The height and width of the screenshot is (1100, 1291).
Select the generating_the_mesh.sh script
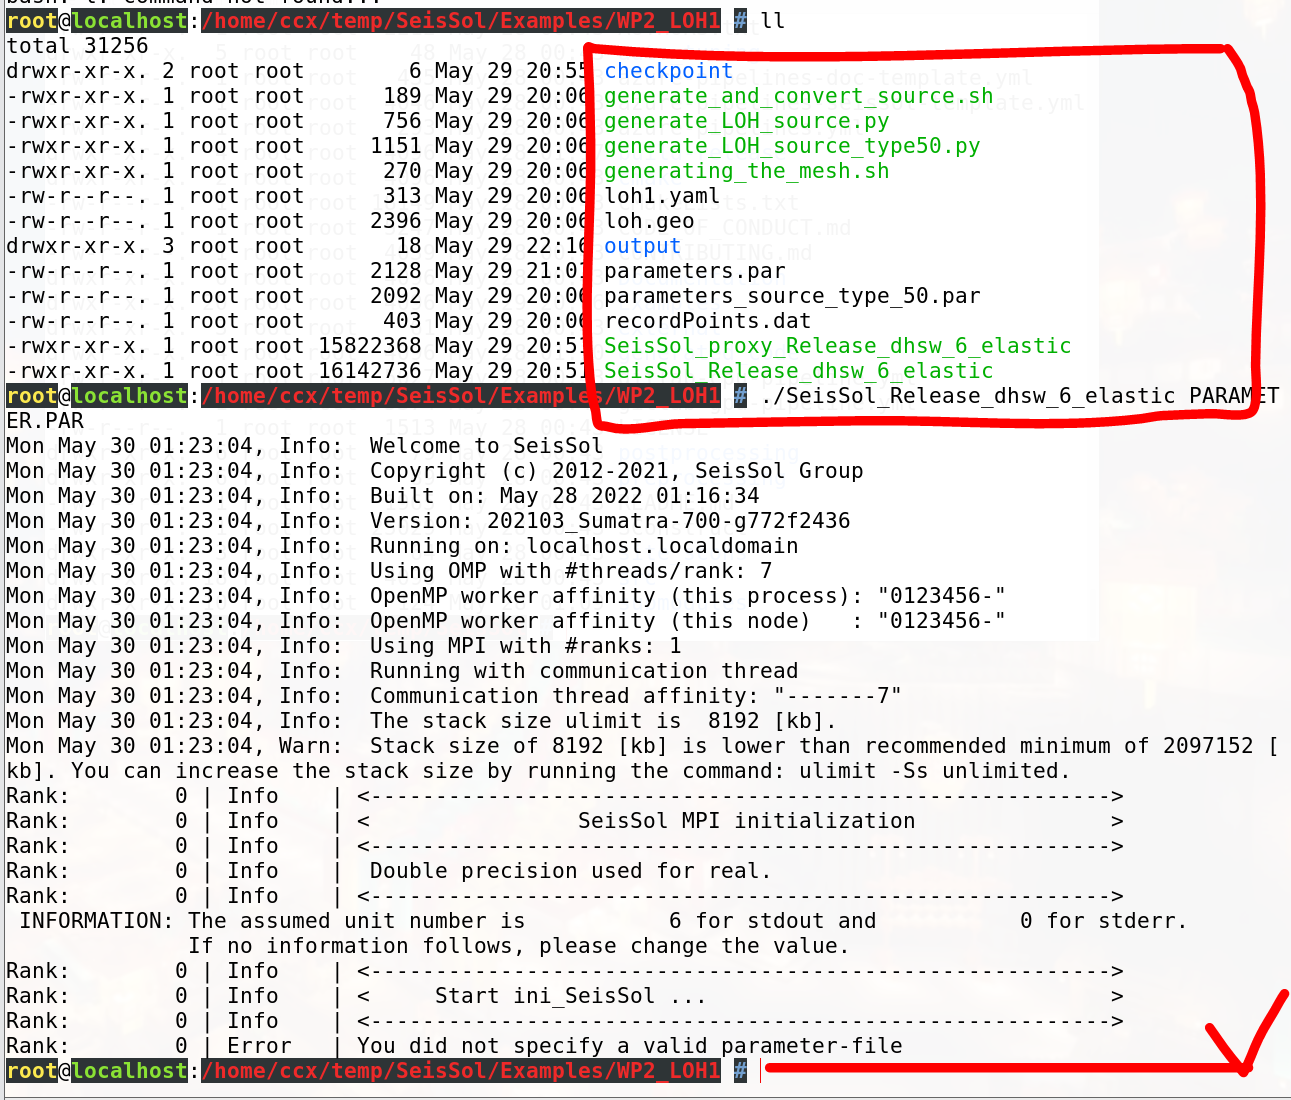coord(745,171)
